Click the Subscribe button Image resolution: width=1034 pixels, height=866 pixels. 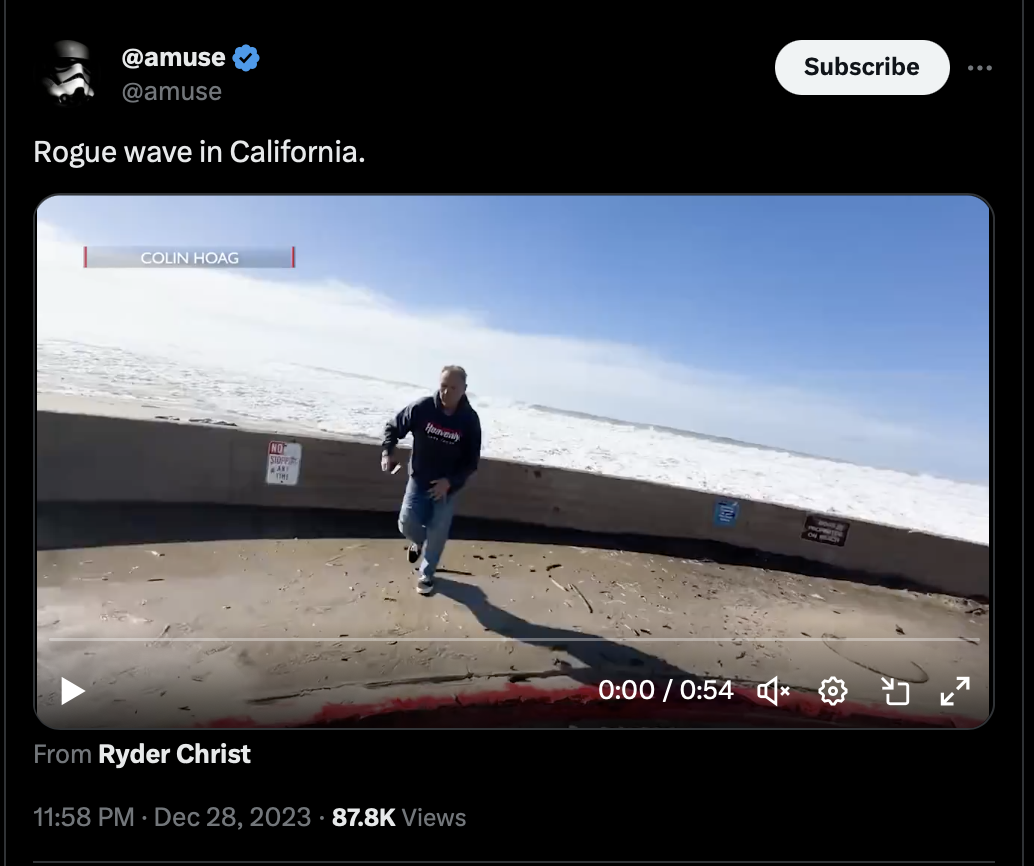(862, 67)
